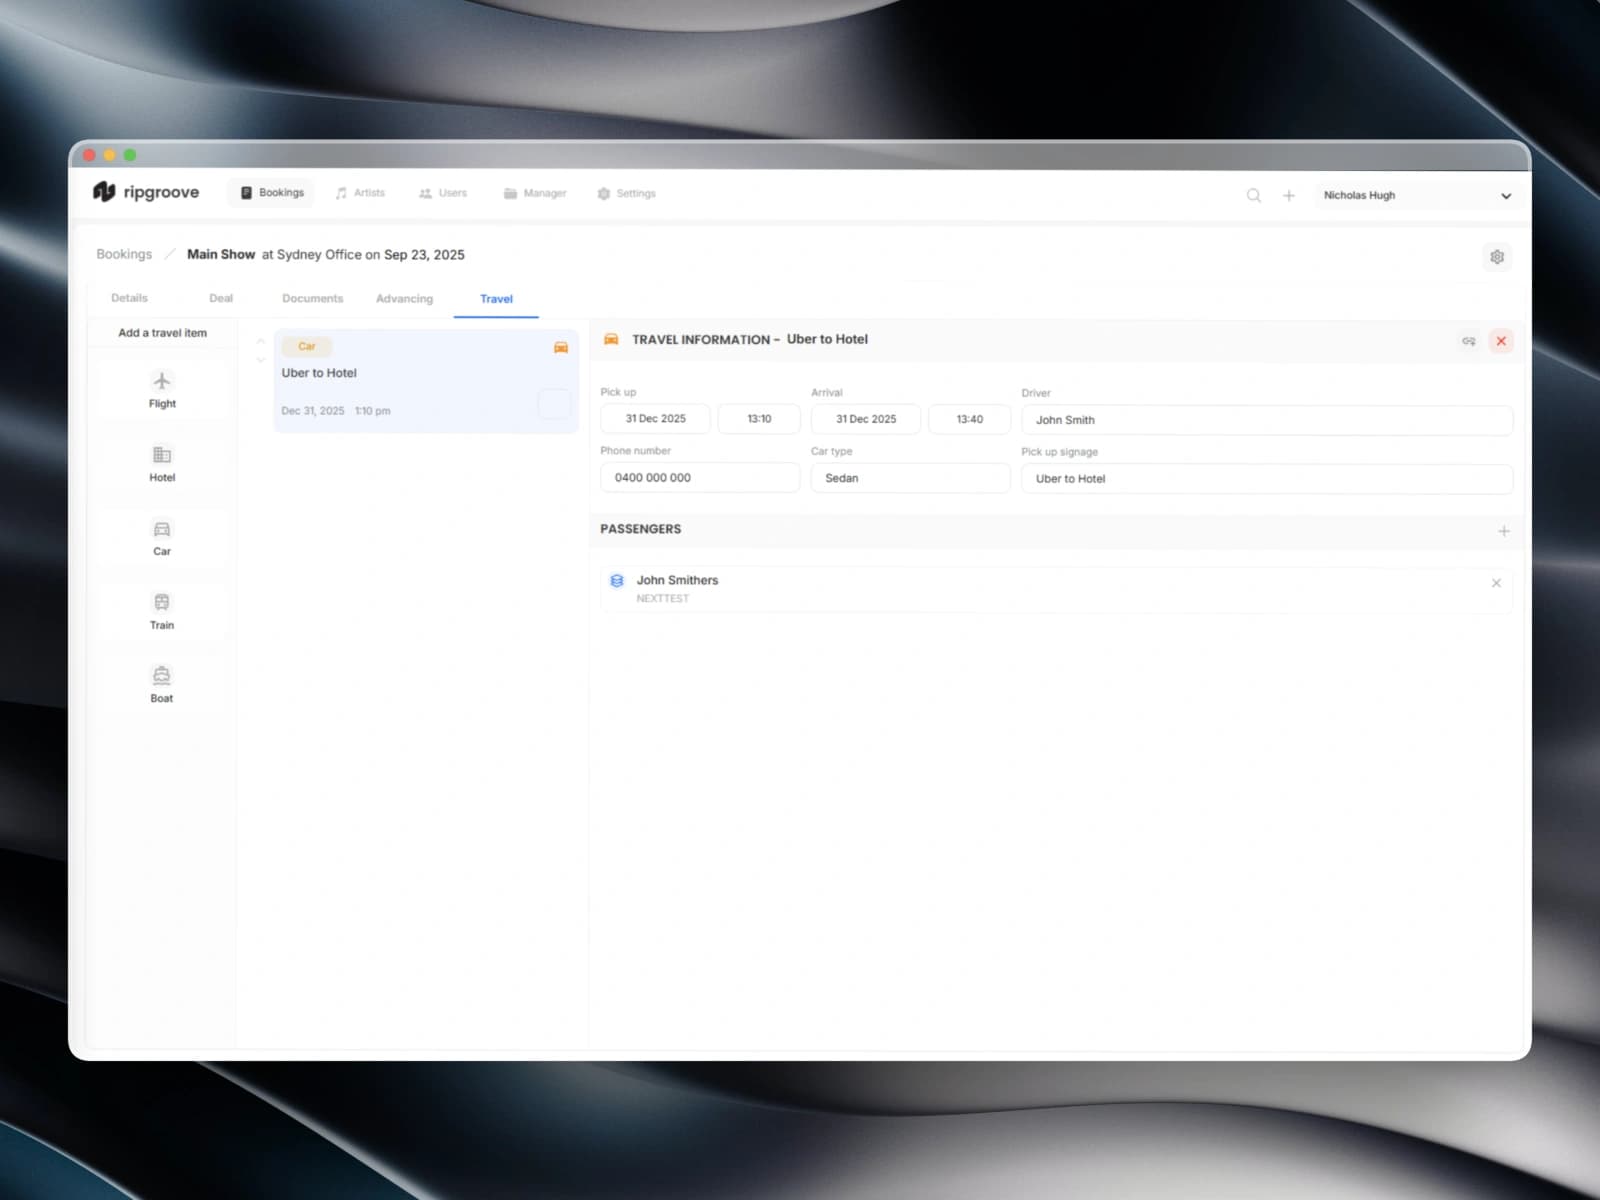Image resolution: width=1600 pixels, height=1200 pixels.
Task: Add a passenger with the plus icon
Action: (1504, 531)
